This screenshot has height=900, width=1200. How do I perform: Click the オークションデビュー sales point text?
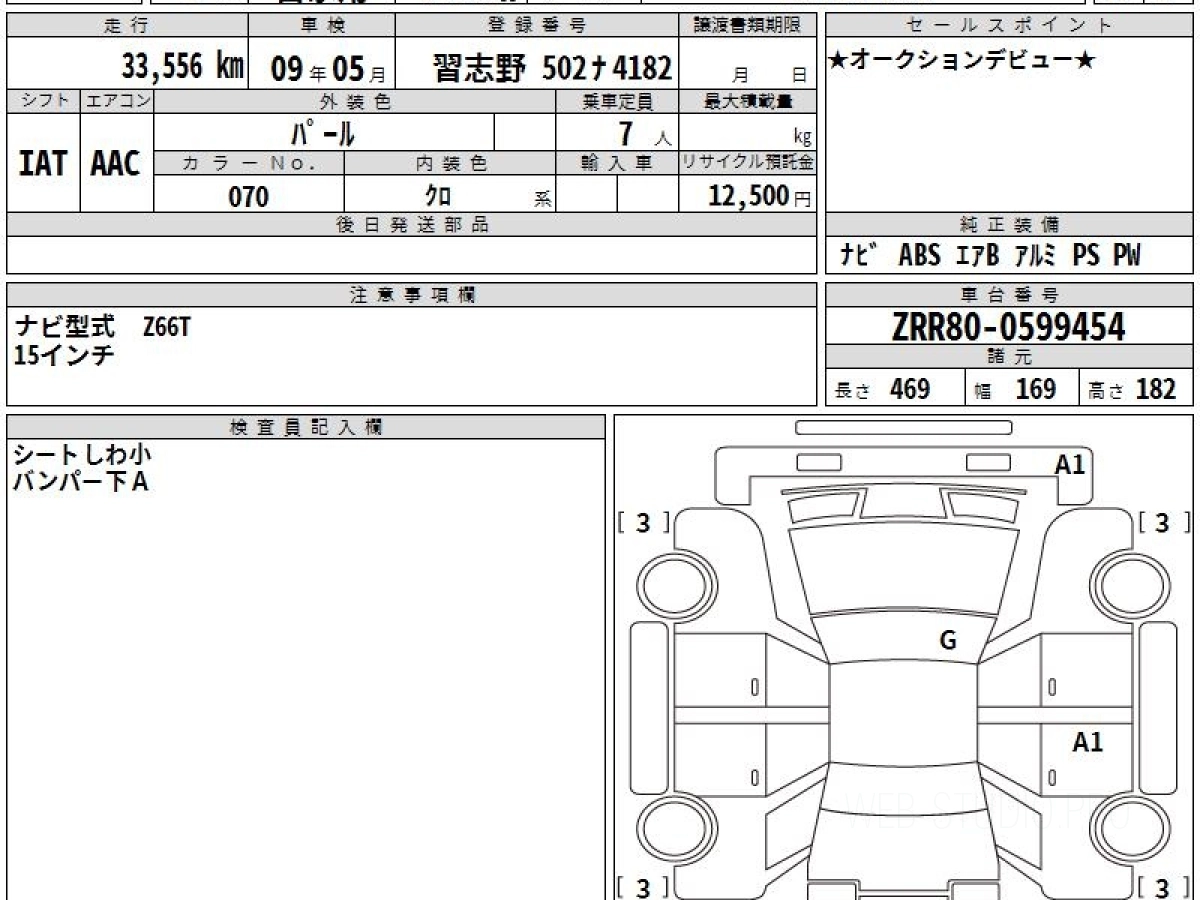click(962, 62)
